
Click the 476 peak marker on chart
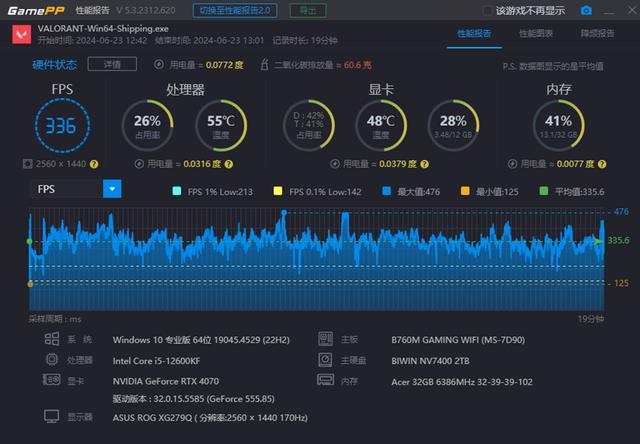click(x=284, y=212)
